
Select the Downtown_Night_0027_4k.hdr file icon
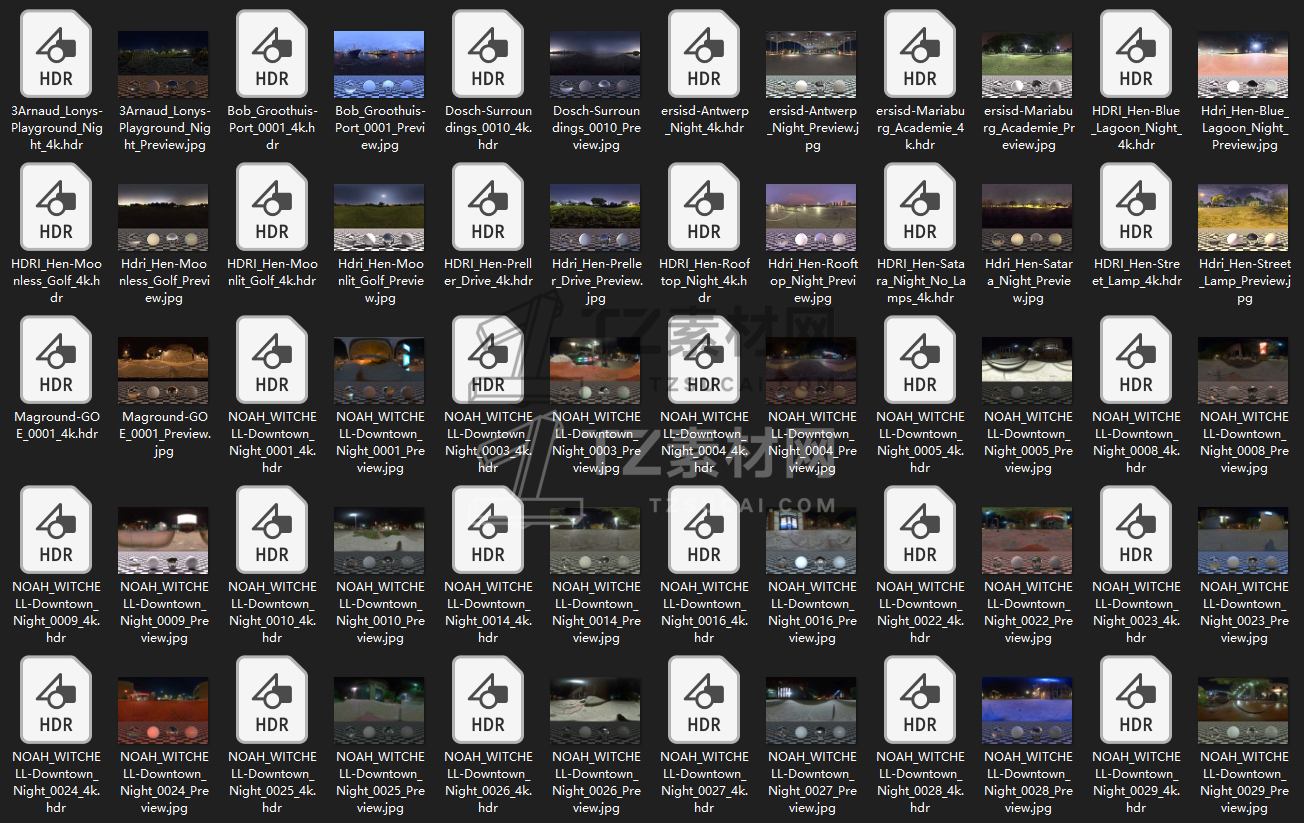pos(704,700)
